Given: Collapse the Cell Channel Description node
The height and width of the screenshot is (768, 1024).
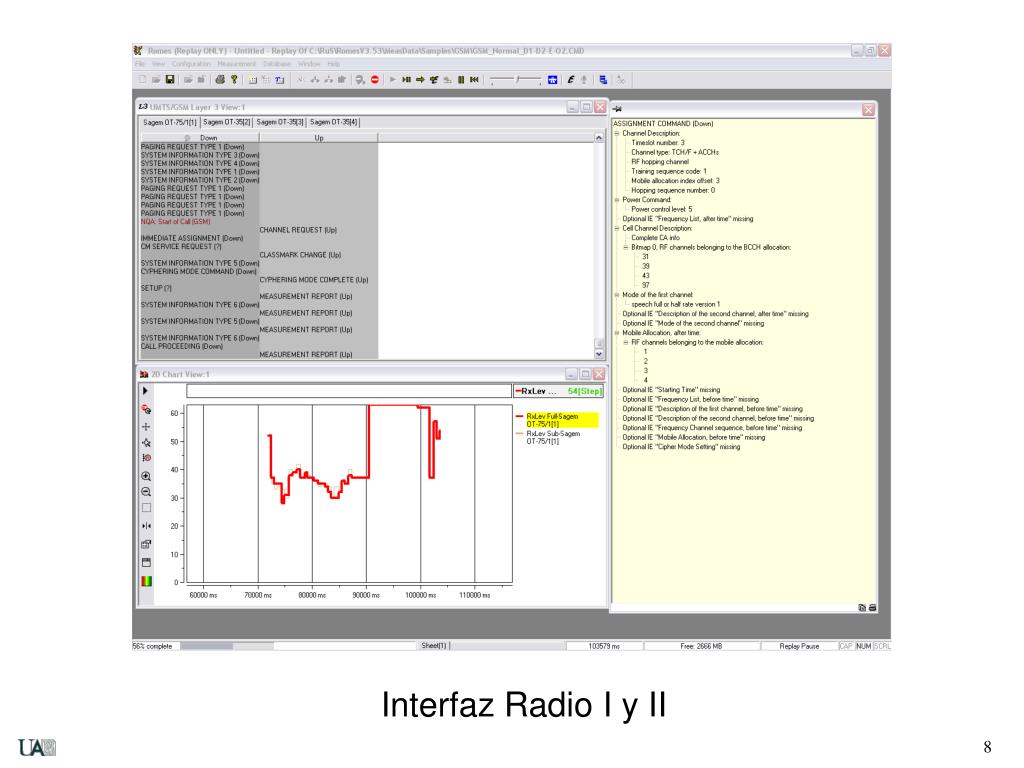Looking at the screenshot, I should [617, 229].
